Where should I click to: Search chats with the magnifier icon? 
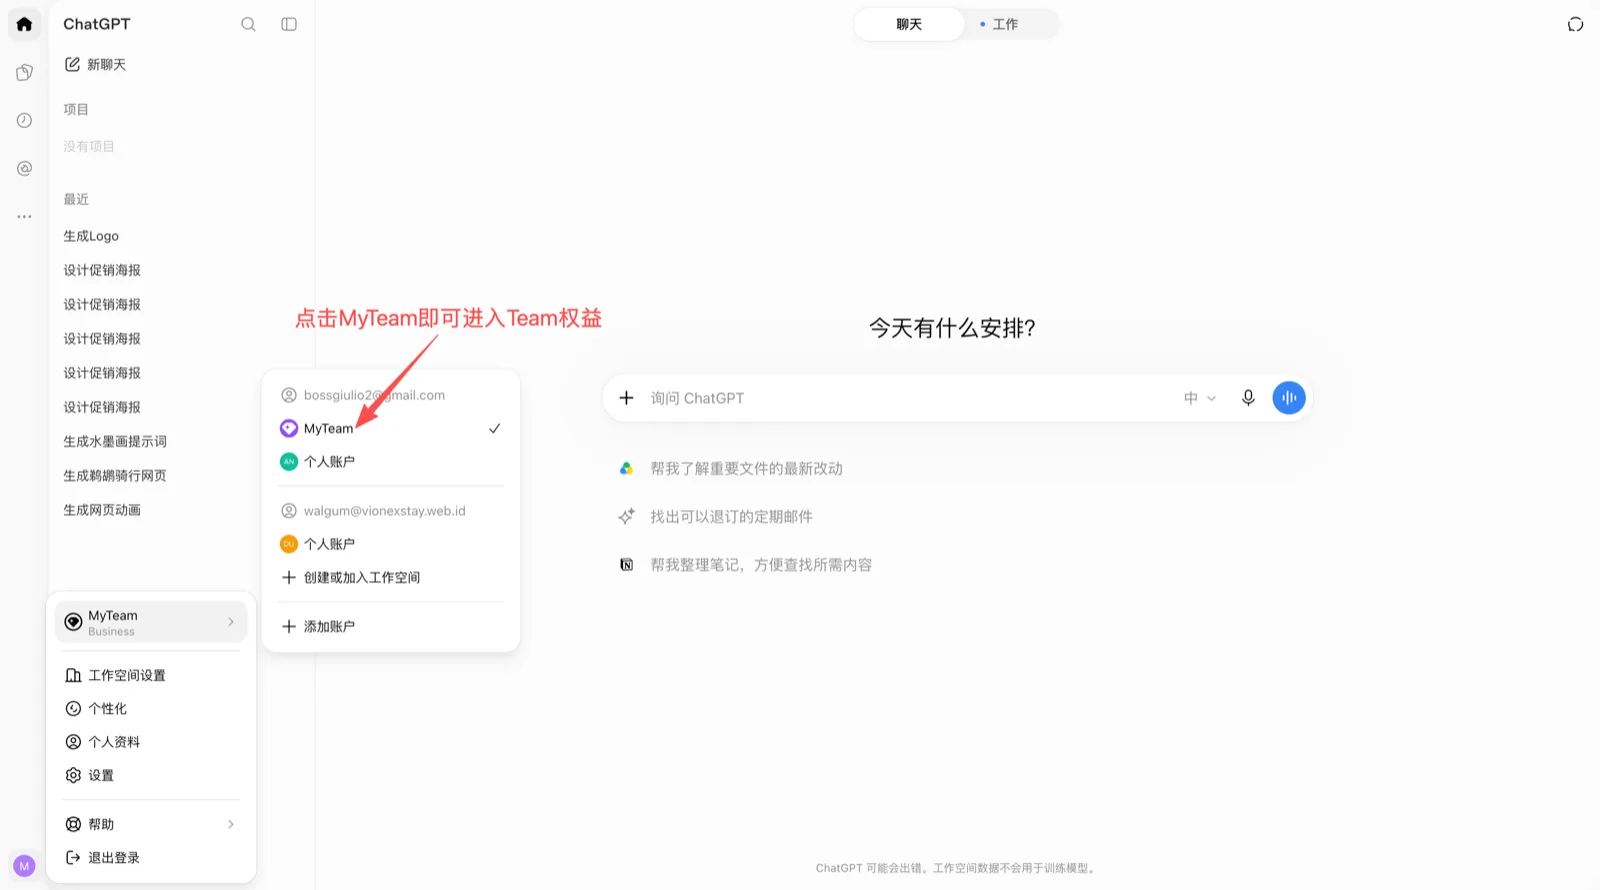click(x=248, y=24)
